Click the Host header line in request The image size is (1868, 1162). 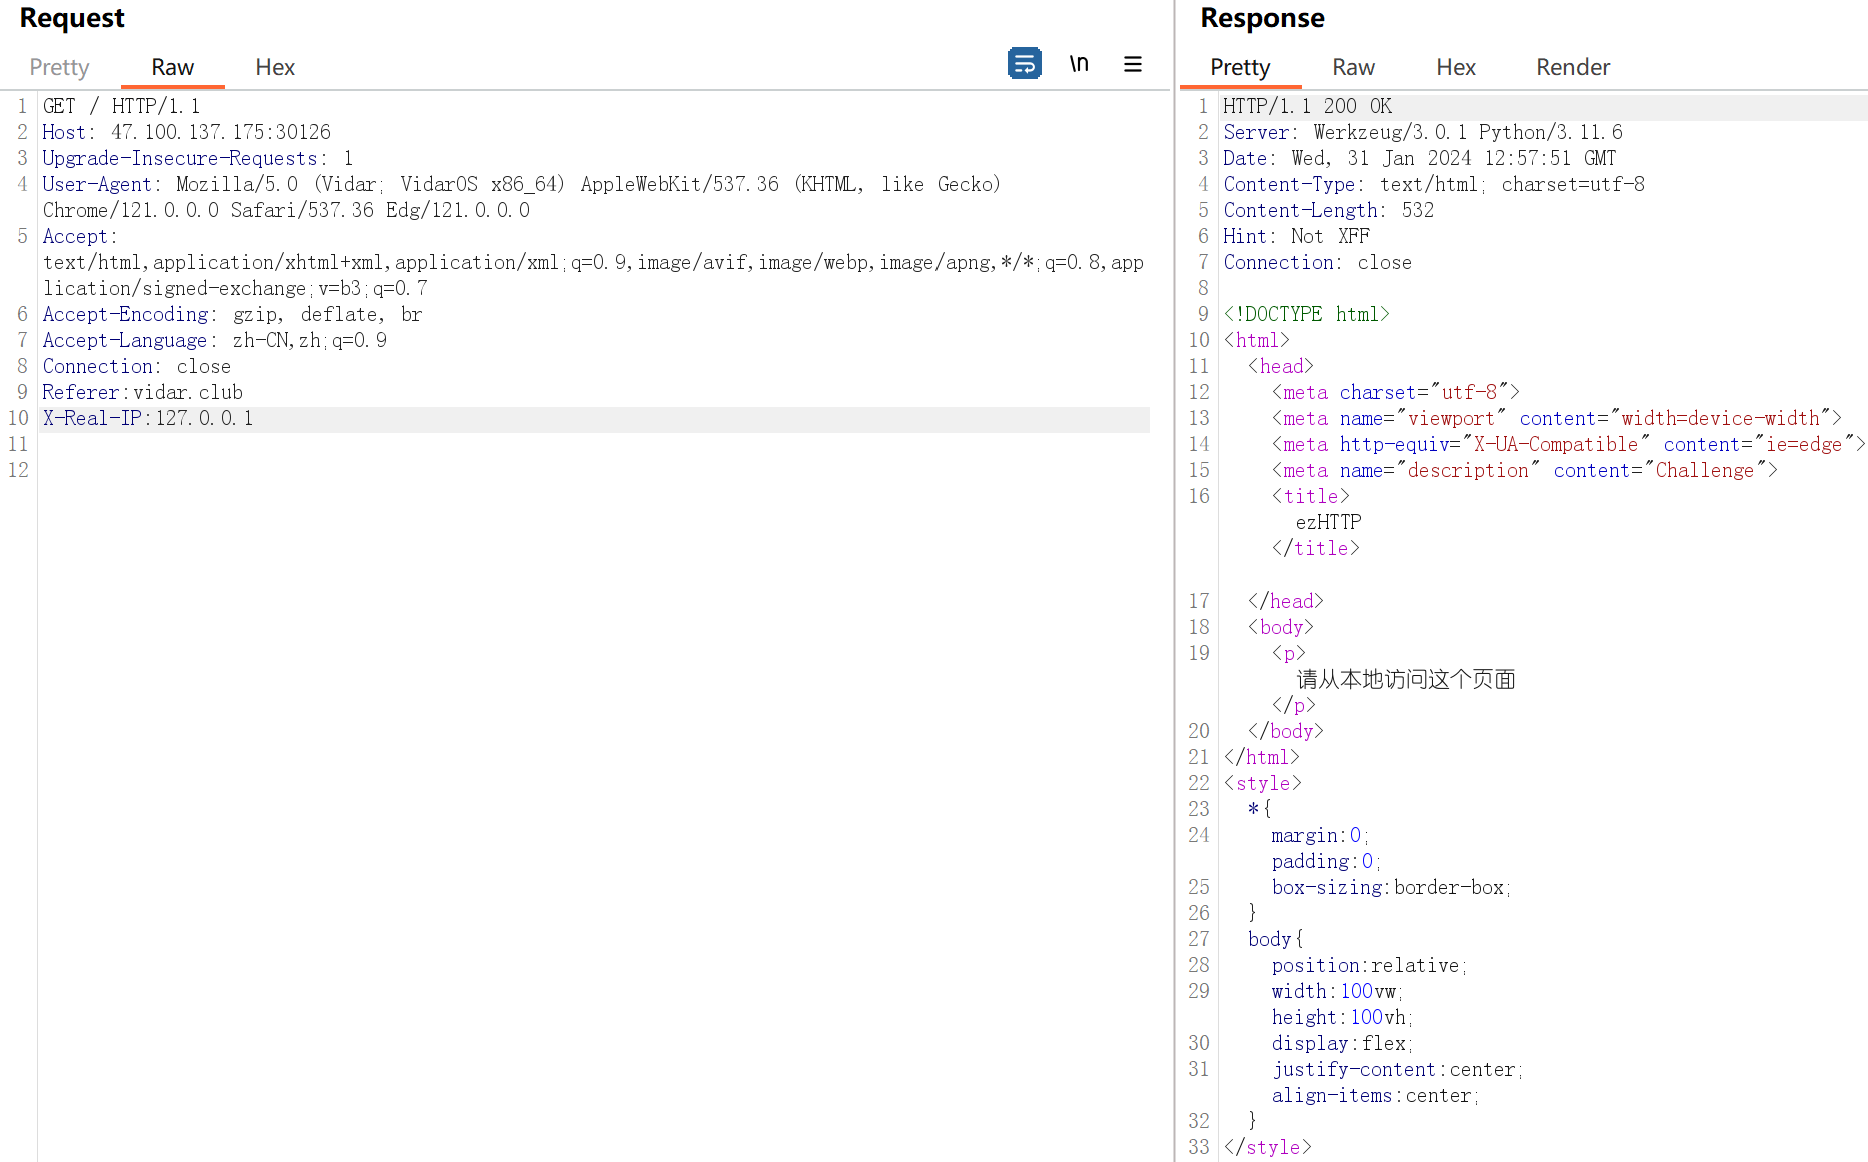186,133
